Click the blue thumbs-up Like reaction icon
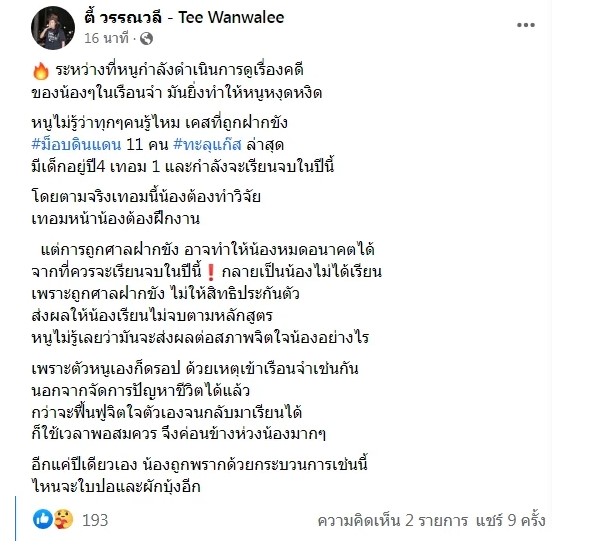604x549 pixels. click(x=43, y=519)
